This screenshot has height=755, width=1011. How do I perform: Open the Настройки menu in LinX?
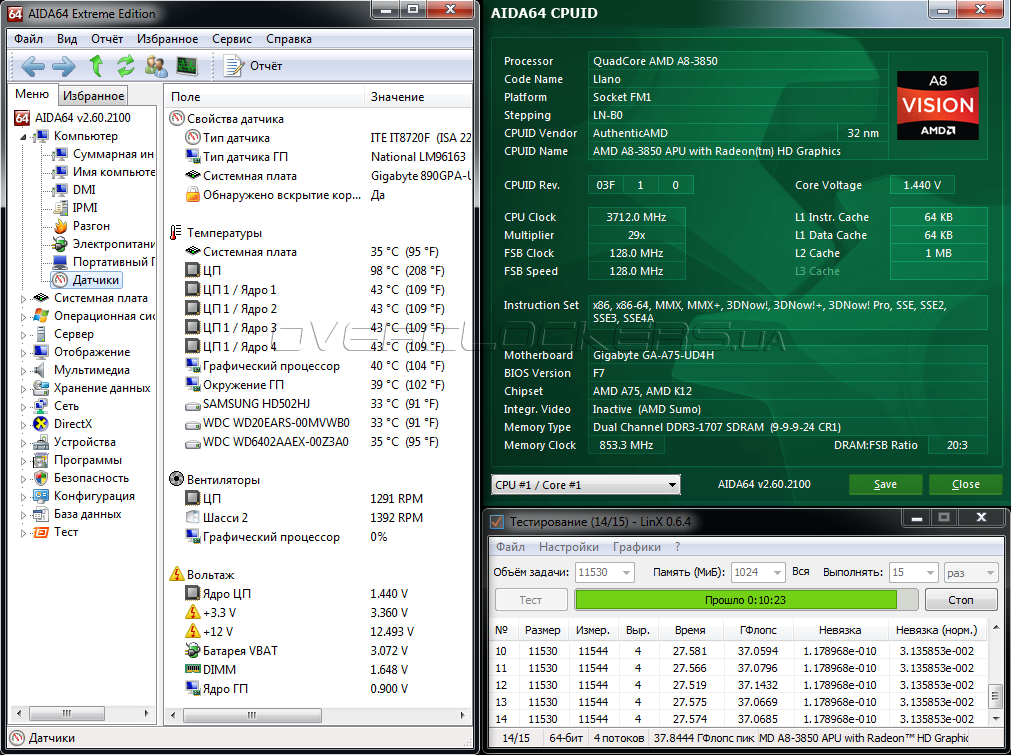[x=568, y=547]
